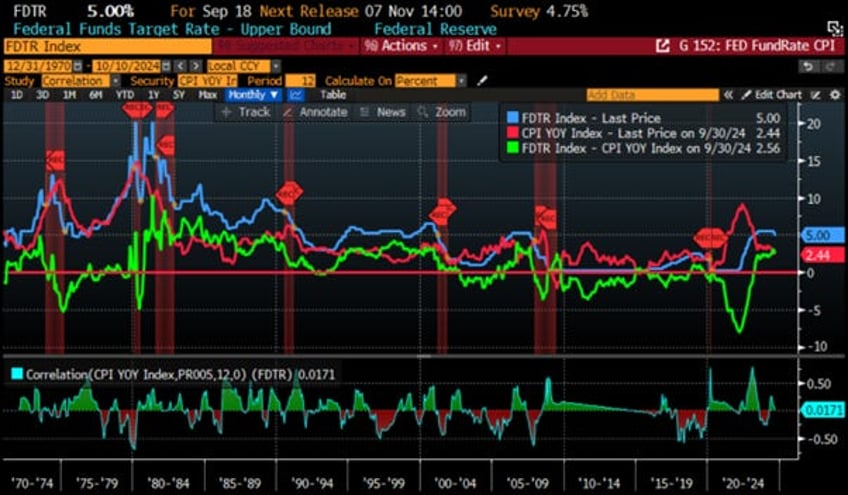The height and width of the screenshot is (495, 848).
Task: Click cyan Correlation legend swatch
Action: pos(17,374)
